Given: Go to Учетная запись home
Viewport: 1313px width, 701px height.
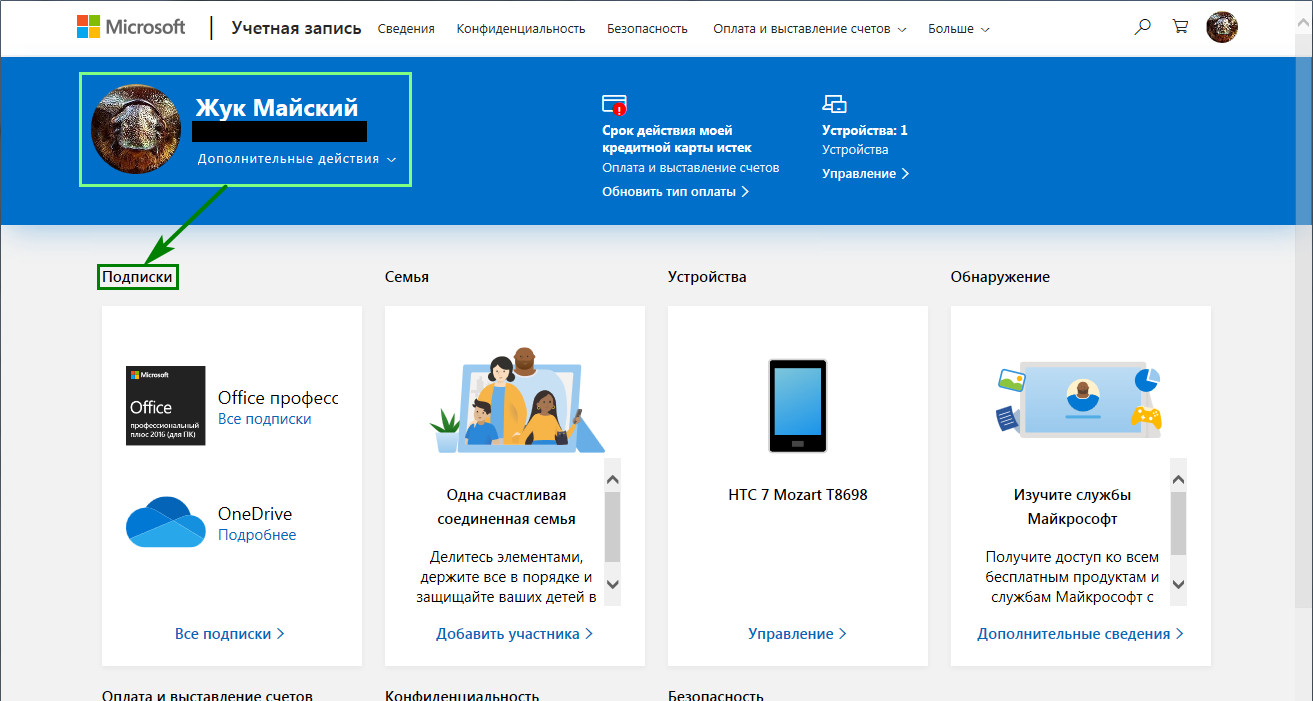Looking at the screenshot, I should (296, 28).
